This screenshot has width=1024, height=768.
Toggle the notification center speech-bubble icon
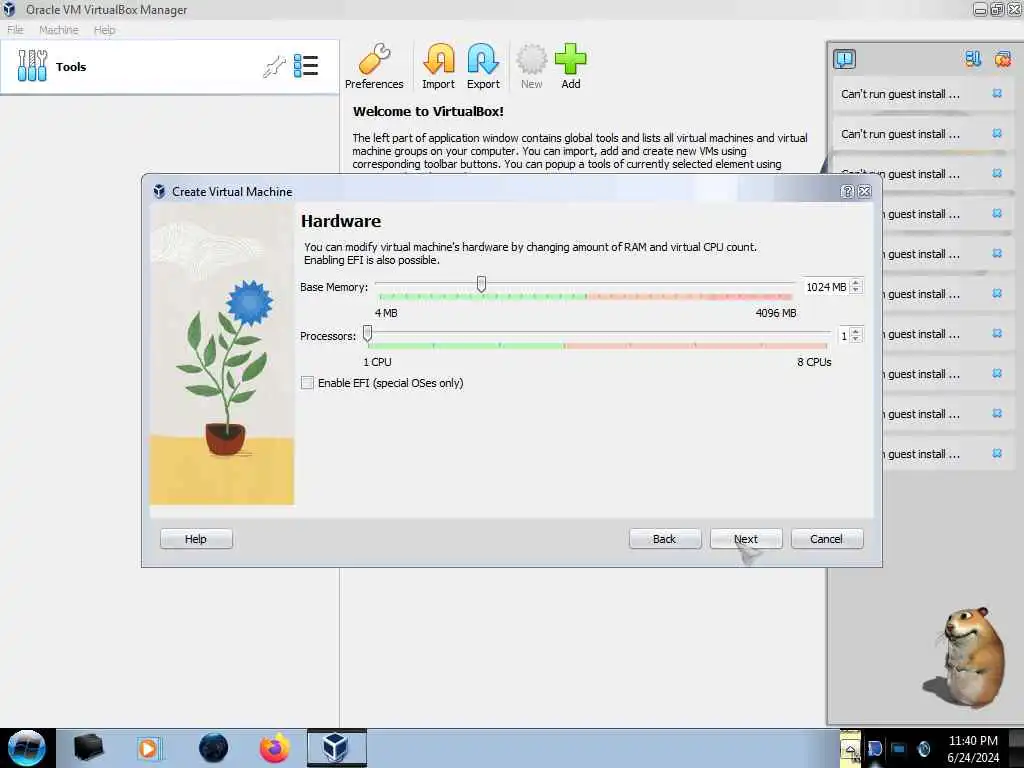tap(844, 59)
